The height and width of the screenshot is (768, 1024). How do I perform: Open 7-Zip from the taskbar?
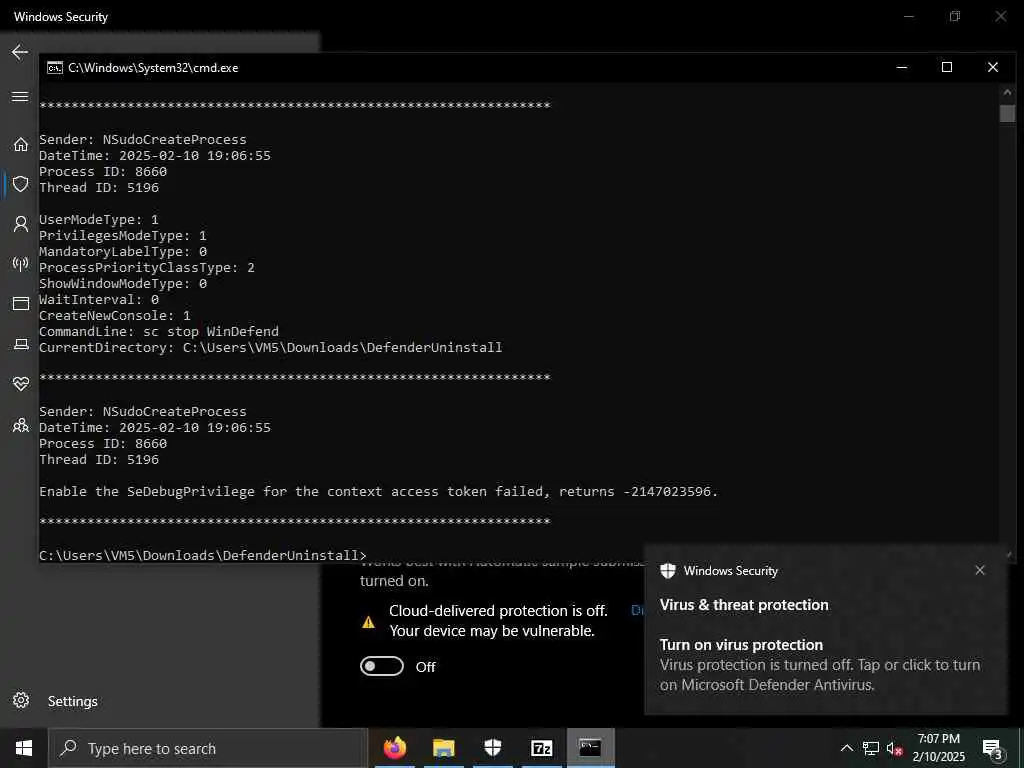pyautogui.click(x=541, y=748)
